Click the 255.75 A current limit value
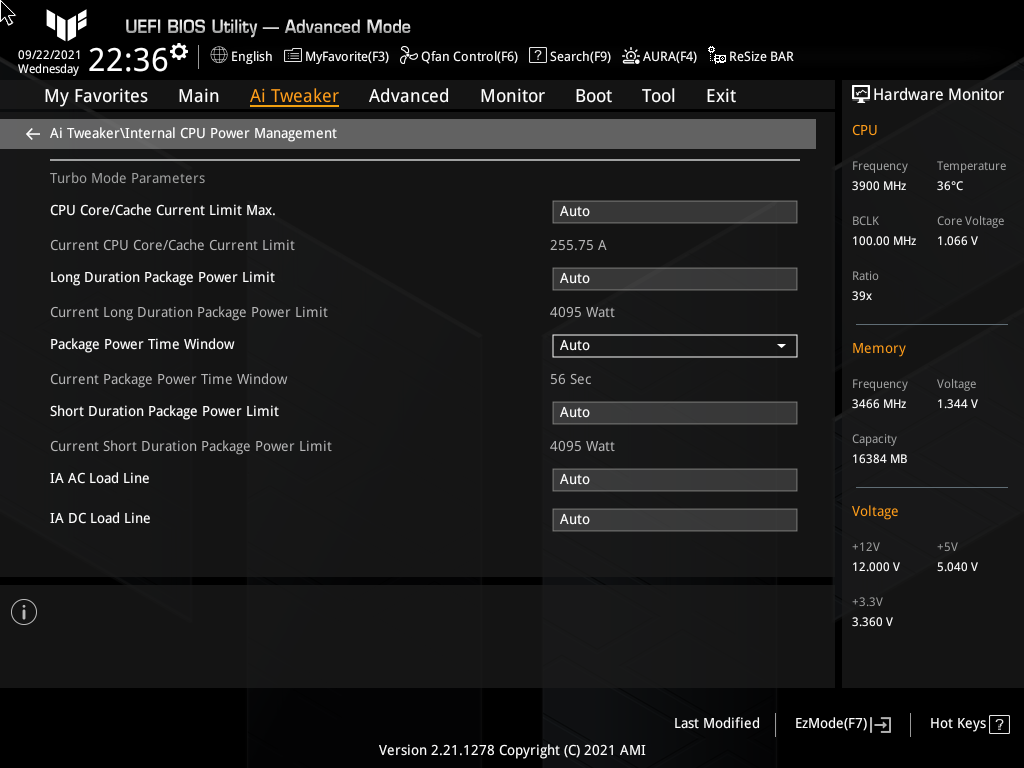Viewport: 1024px width, 768px height. coord(578,246)
